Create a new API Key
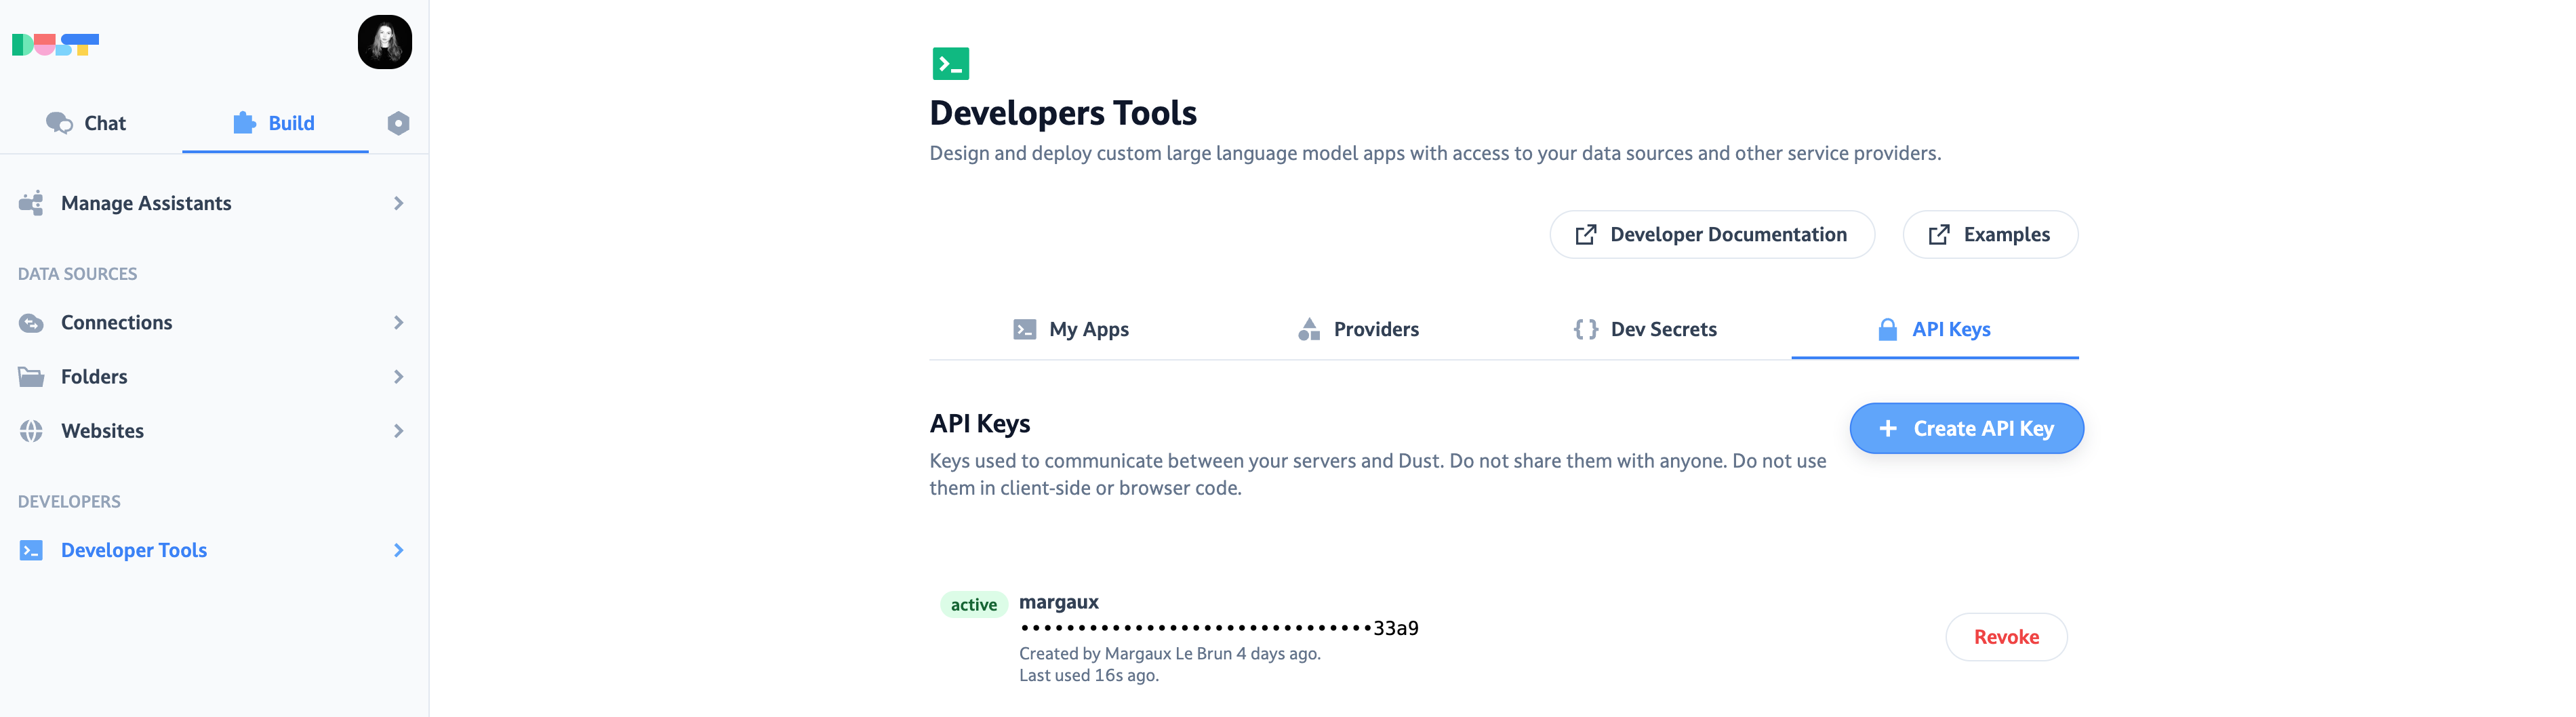 point(1966,429)
